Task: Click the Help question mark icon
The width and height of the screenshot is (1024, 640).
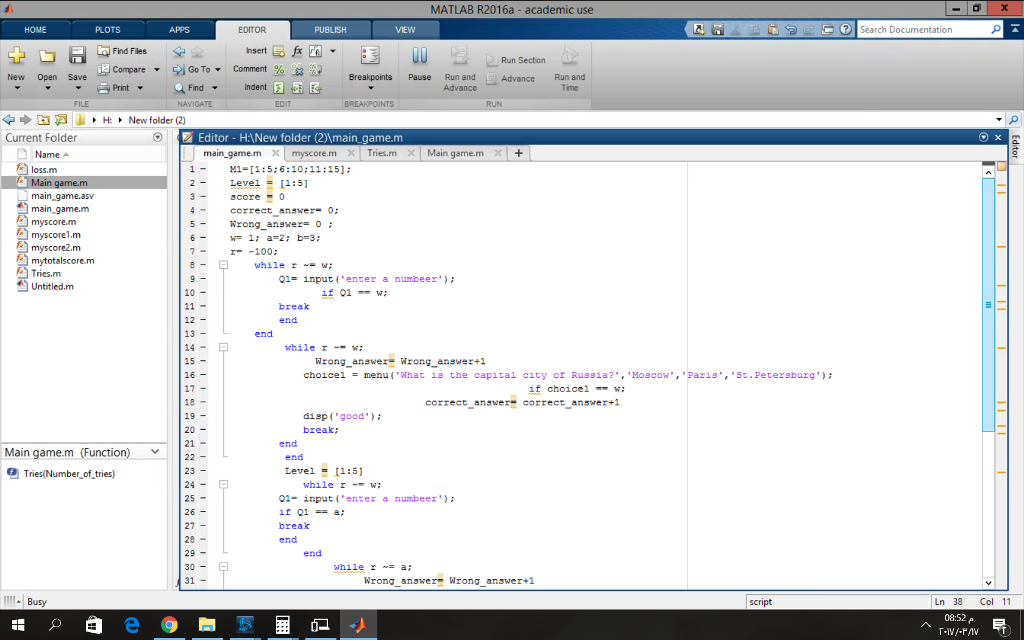Action: point(846,29)
